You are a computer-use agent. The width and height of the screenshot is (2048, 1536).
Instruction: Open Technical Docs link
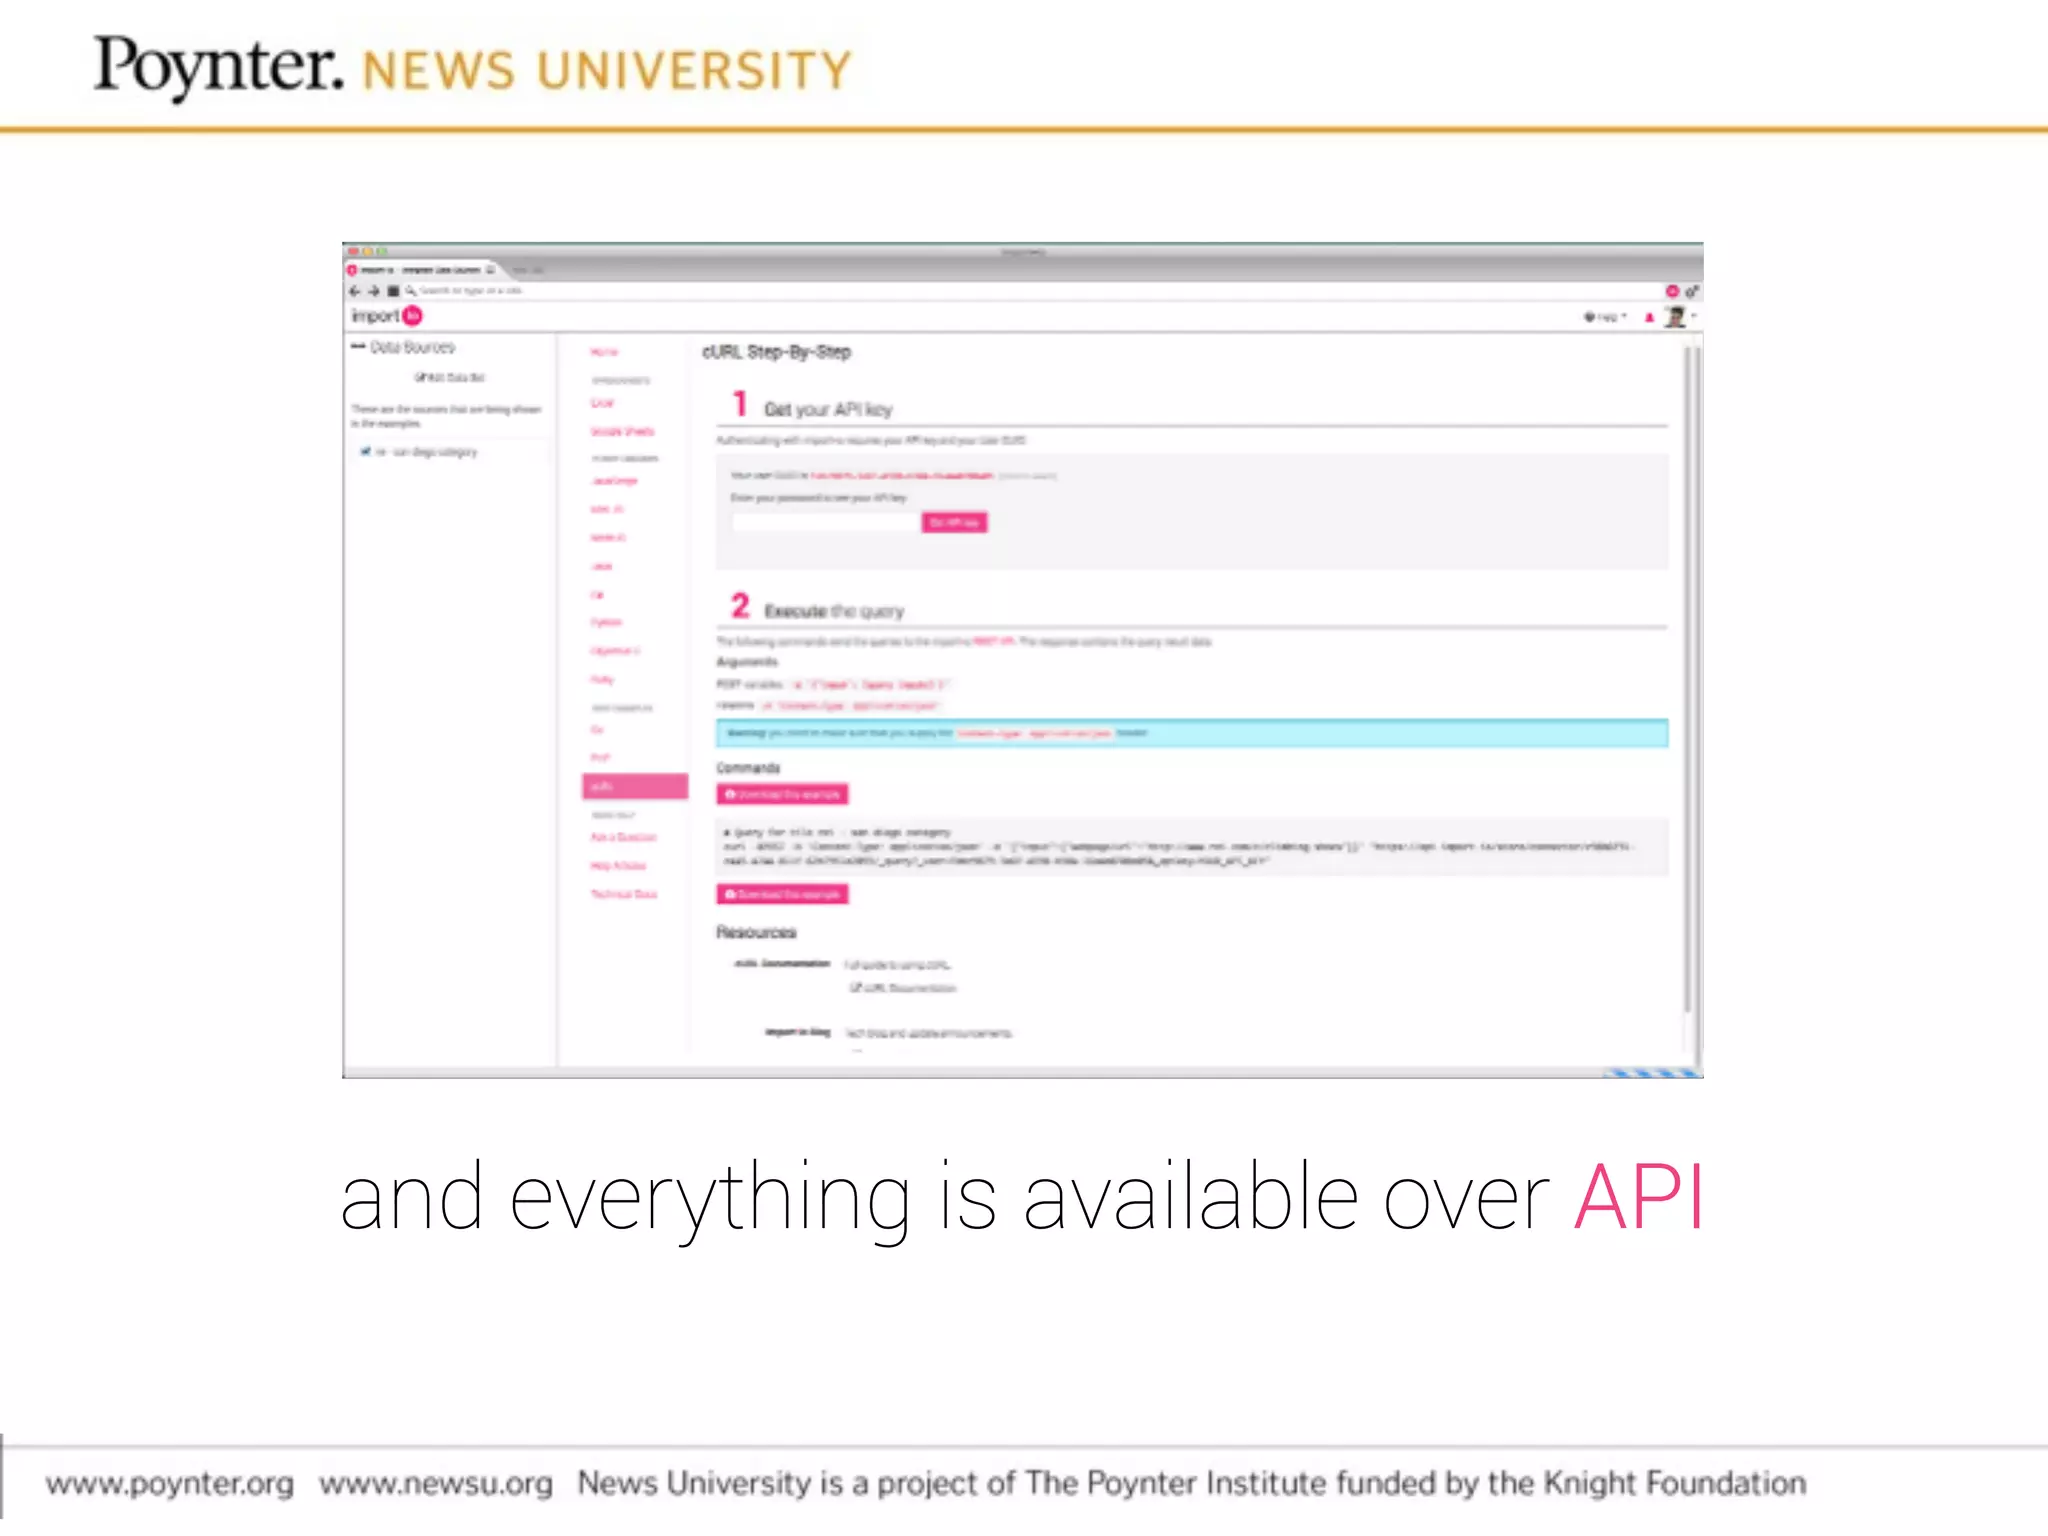(624, 894)
